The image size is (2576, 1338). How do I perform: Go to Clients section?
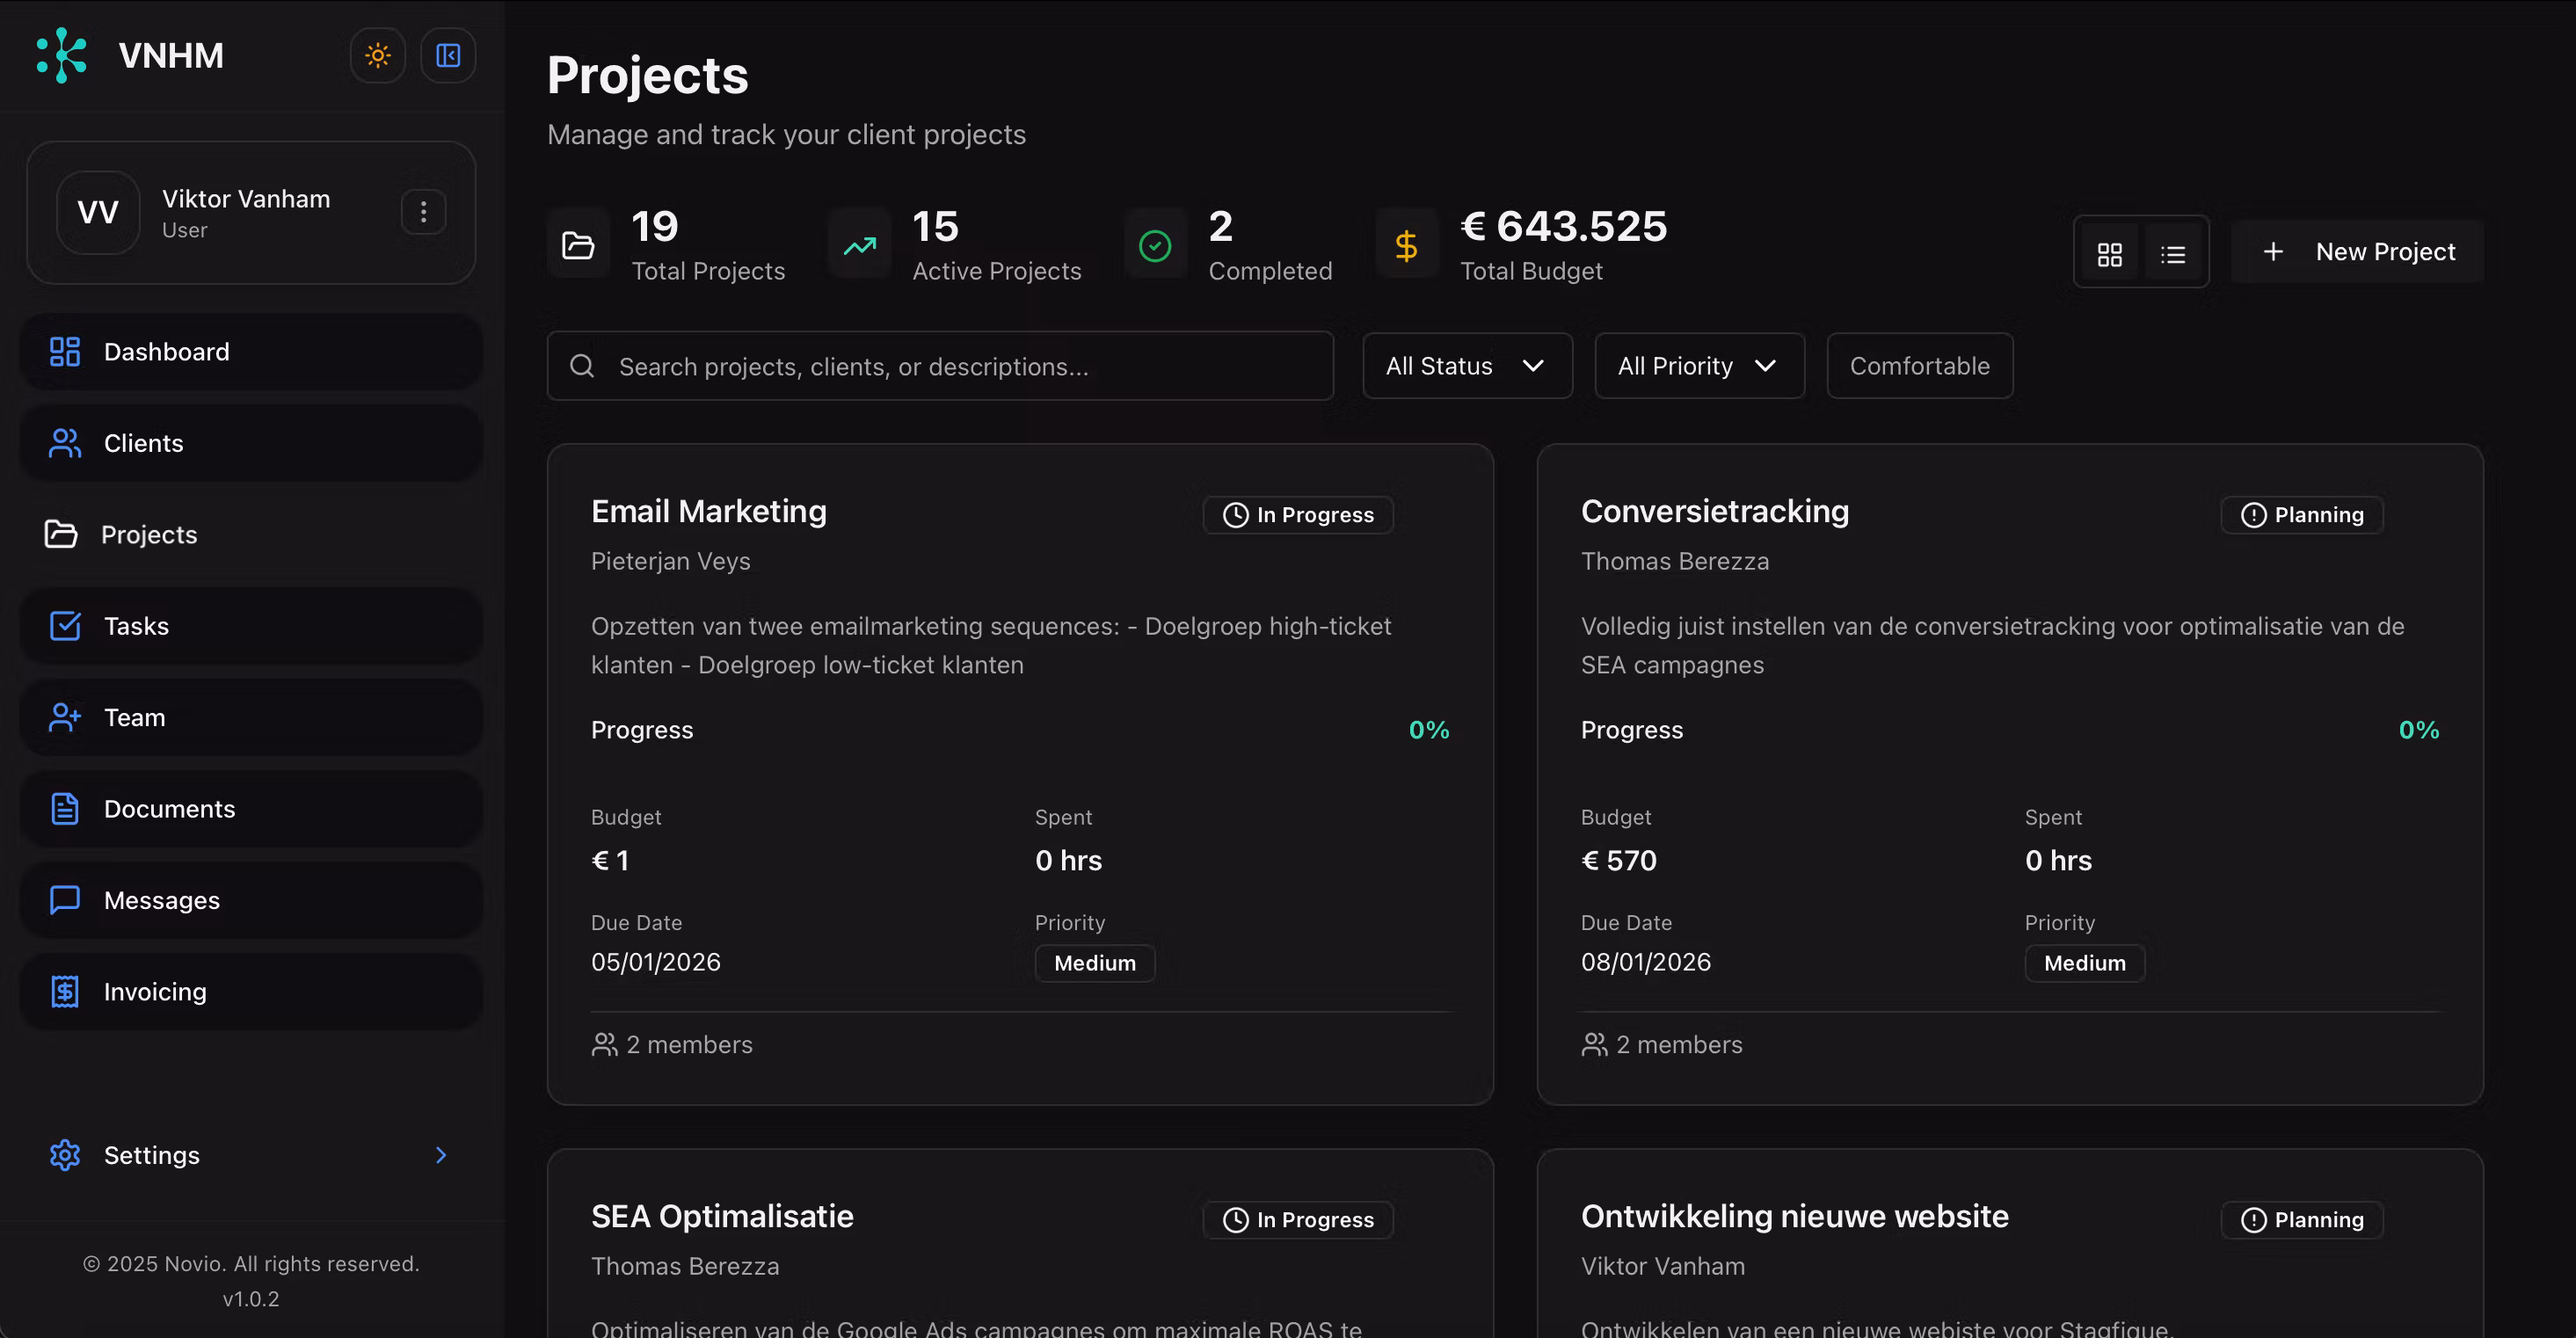point(251,443)
